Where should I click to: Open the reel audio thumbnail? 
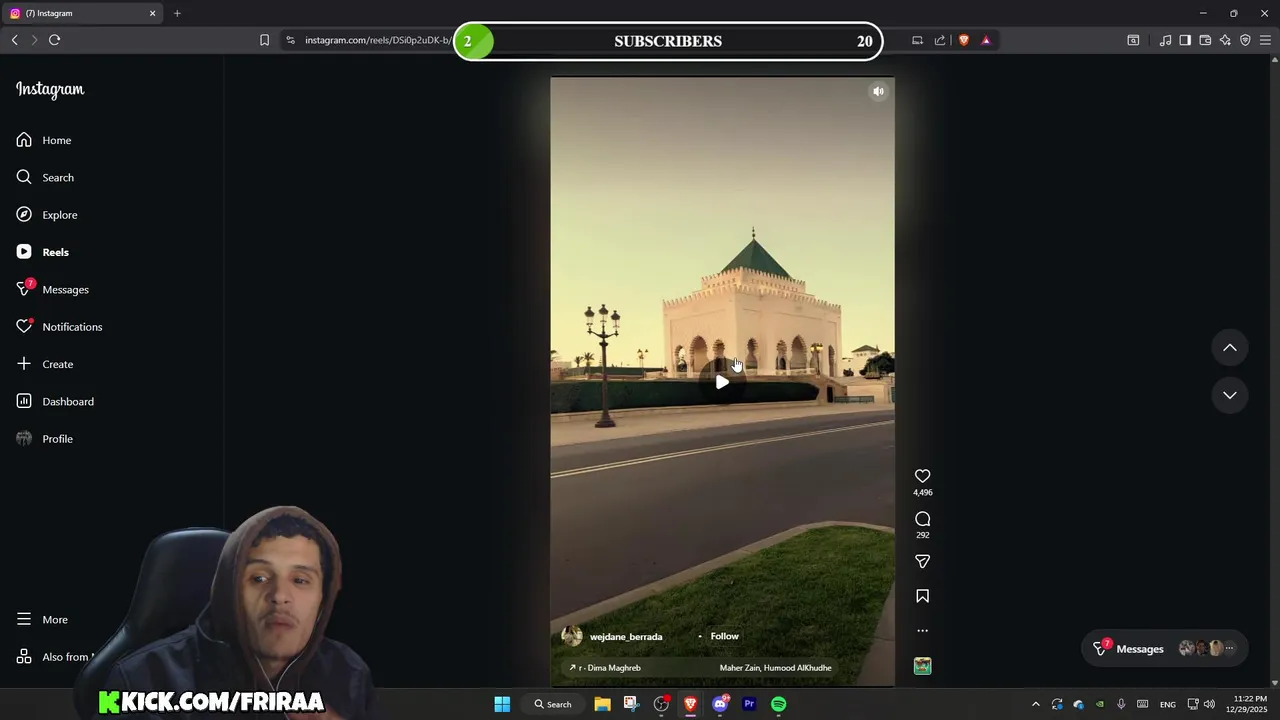[922, 666]
